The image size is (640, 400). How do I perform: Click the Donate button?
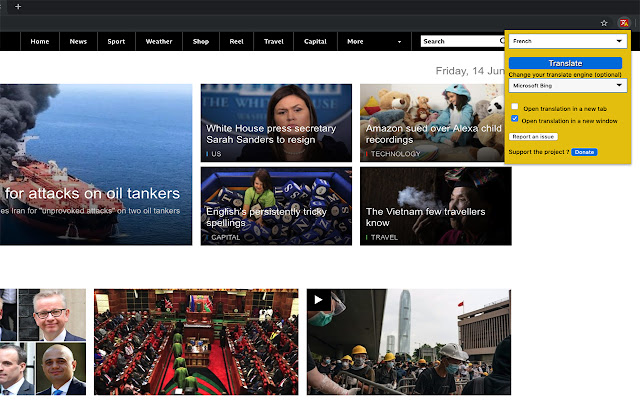coord(584,152)
